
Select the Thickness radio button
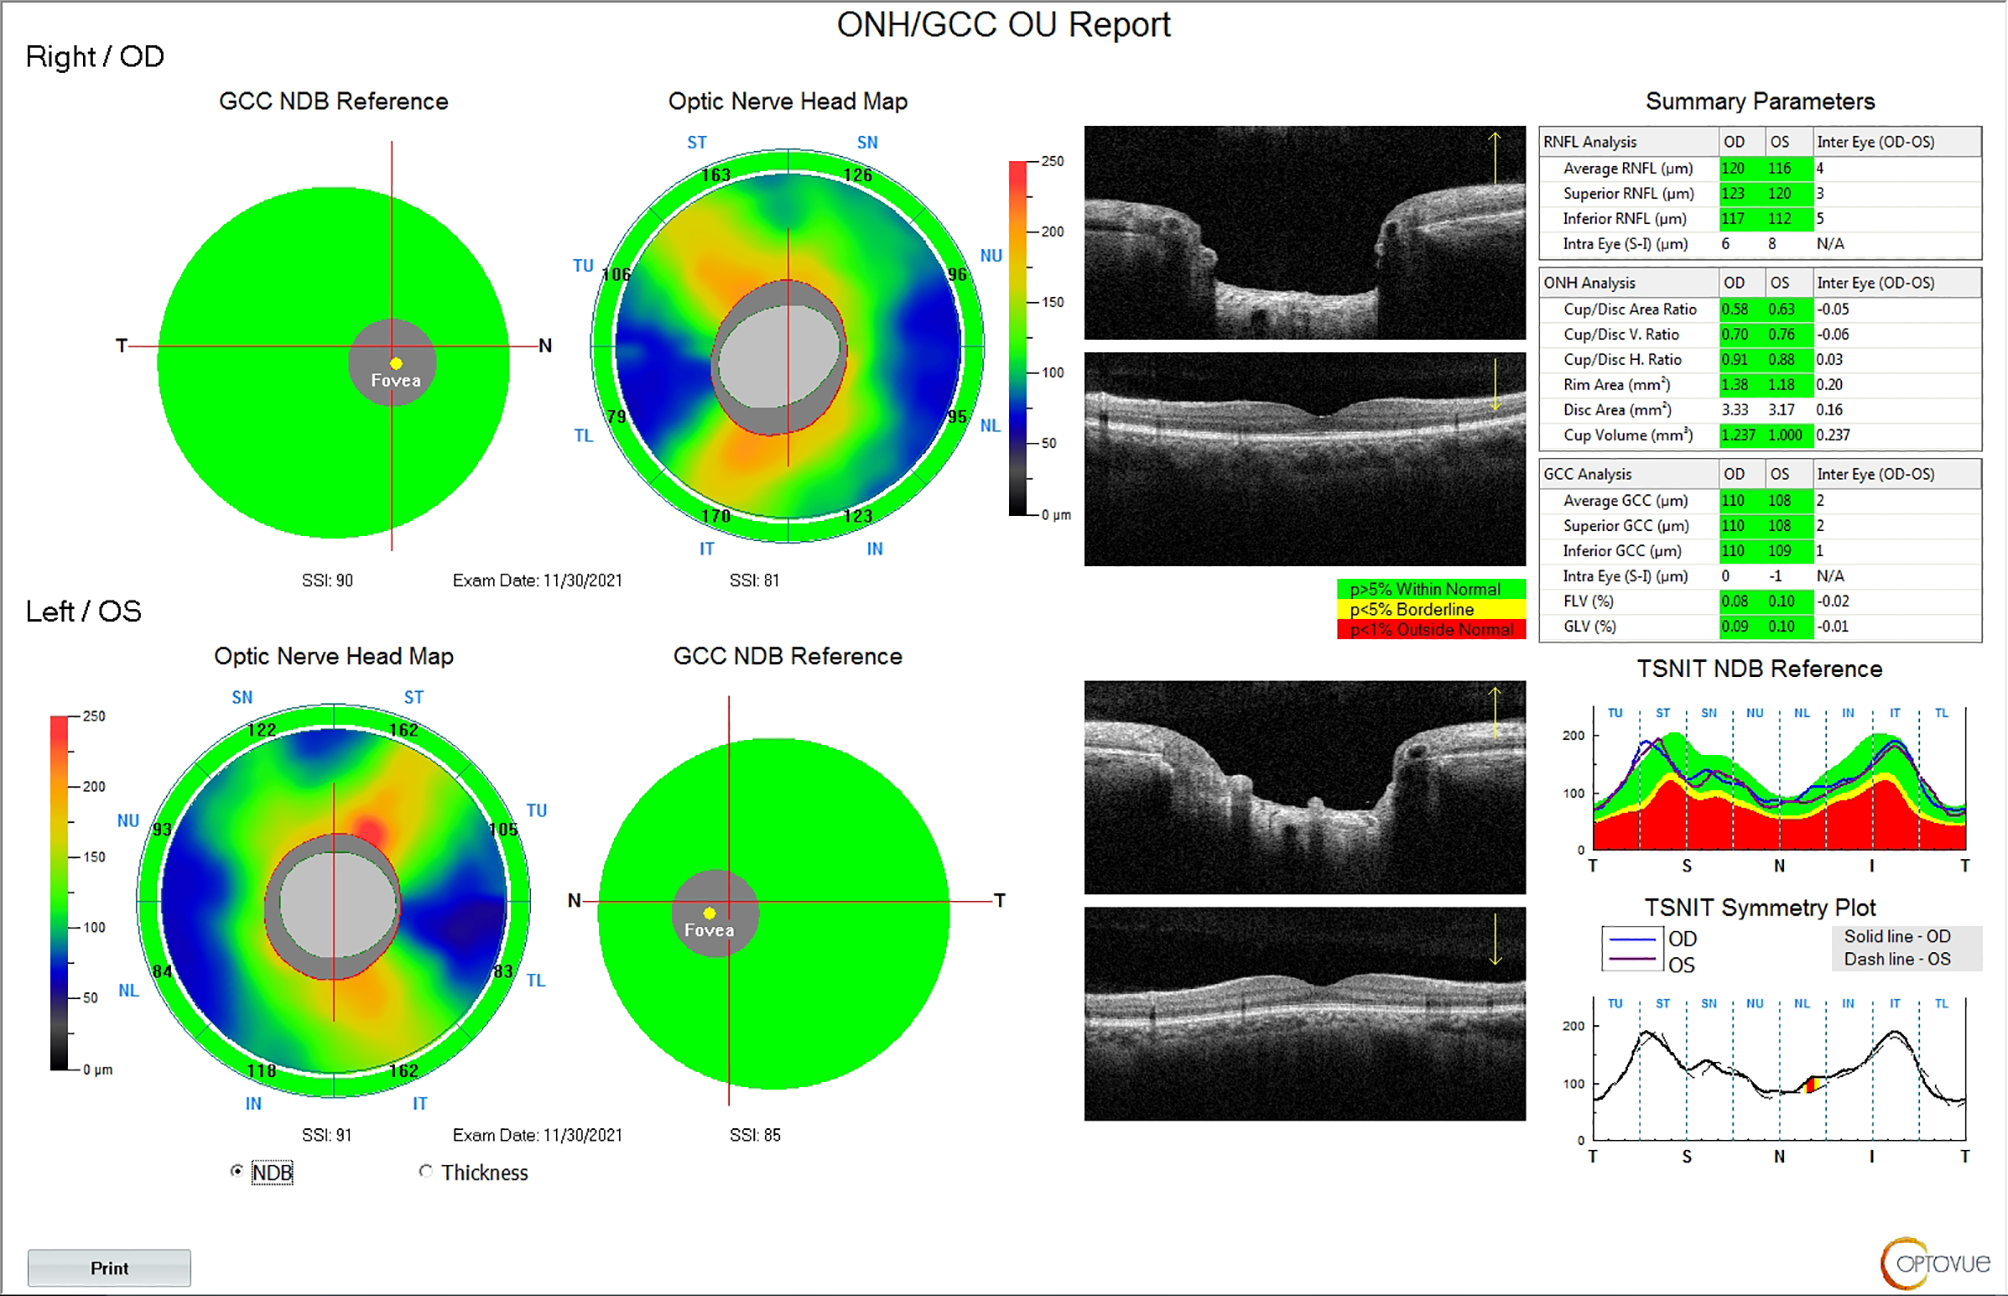[426, 1171]
